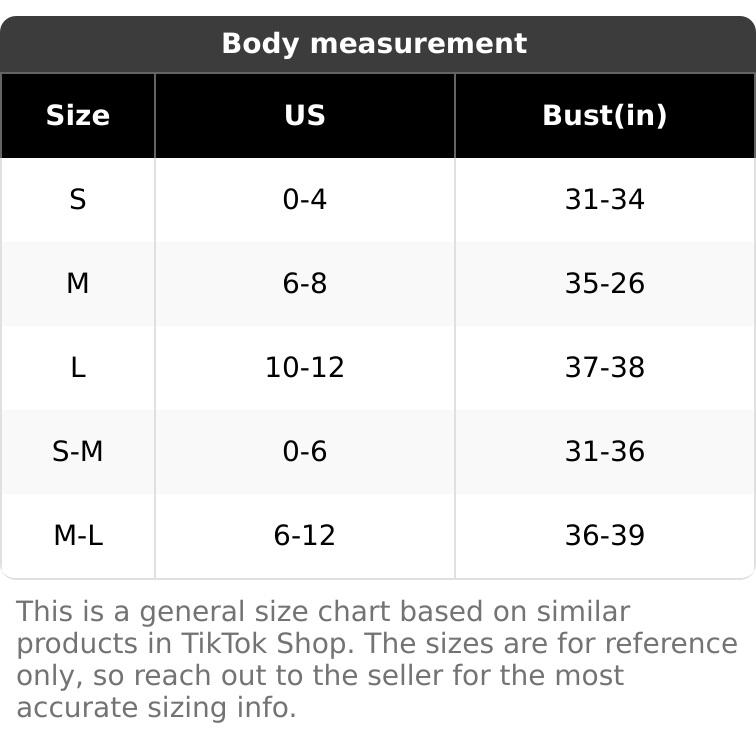756x740 pixels.
Task: Click the Body measurement table title
Action: point(374,44)
